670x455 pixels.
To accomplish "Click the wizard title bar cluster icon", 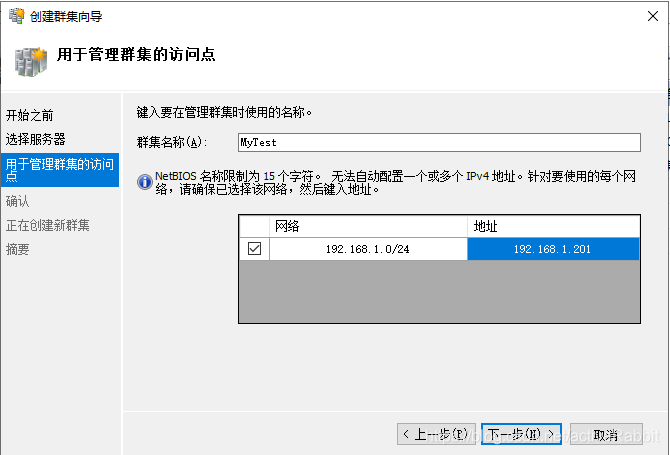I will point(17,16).
